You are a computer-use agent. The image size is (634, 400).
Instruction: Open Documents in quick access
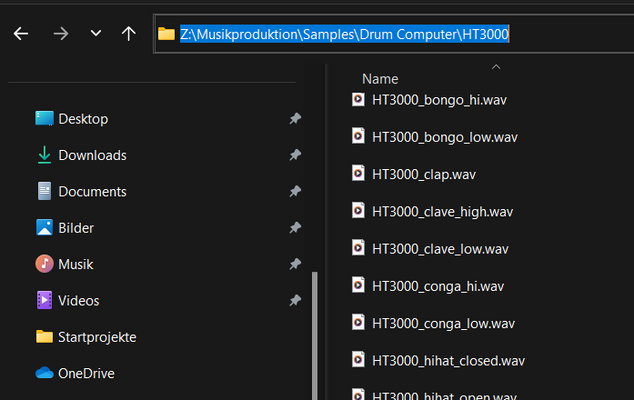click(82, 192)
